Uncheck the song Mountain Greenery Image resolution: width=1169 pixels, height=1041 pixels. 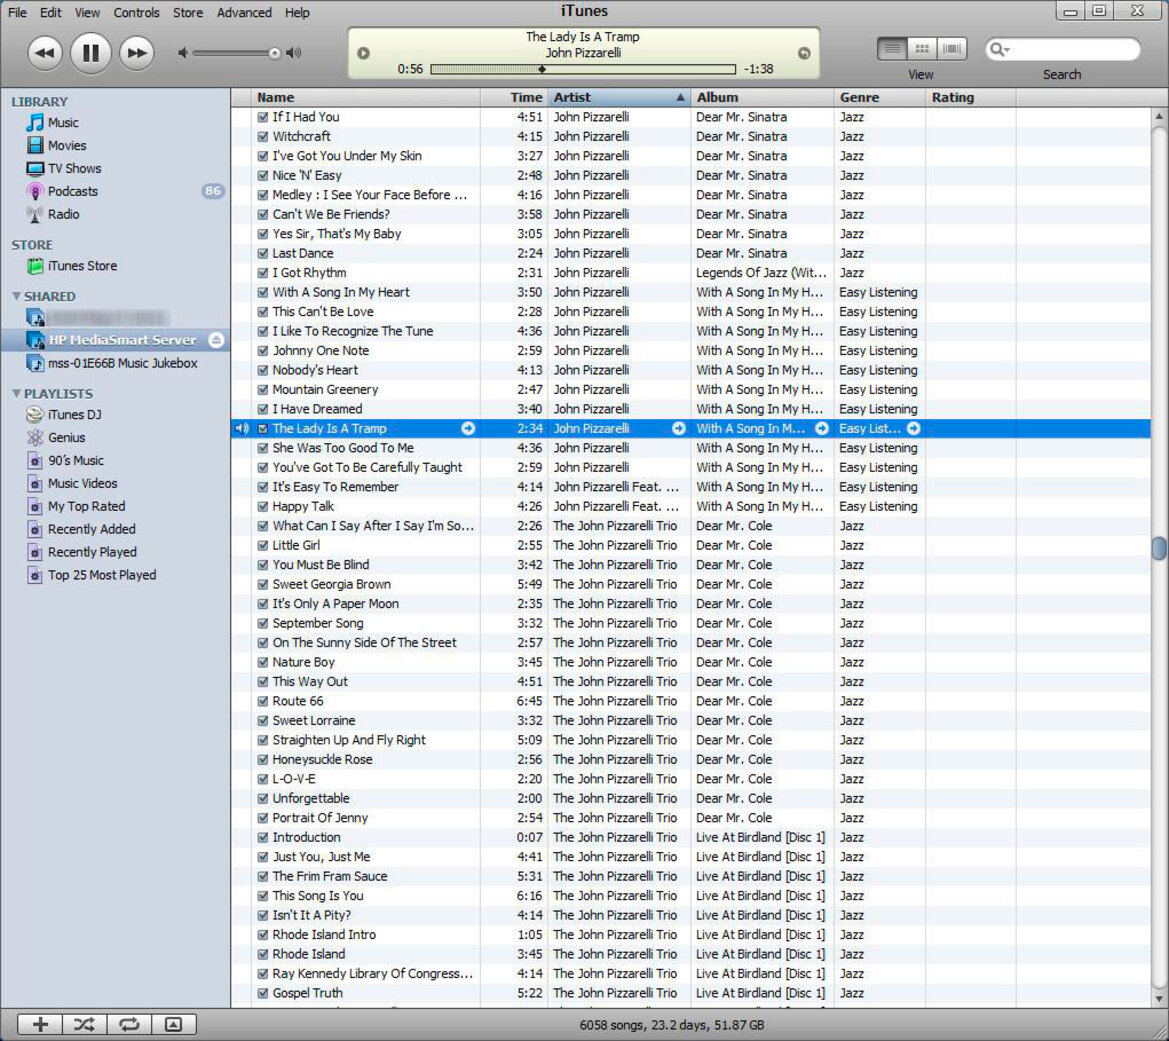[x=262, y=390]
